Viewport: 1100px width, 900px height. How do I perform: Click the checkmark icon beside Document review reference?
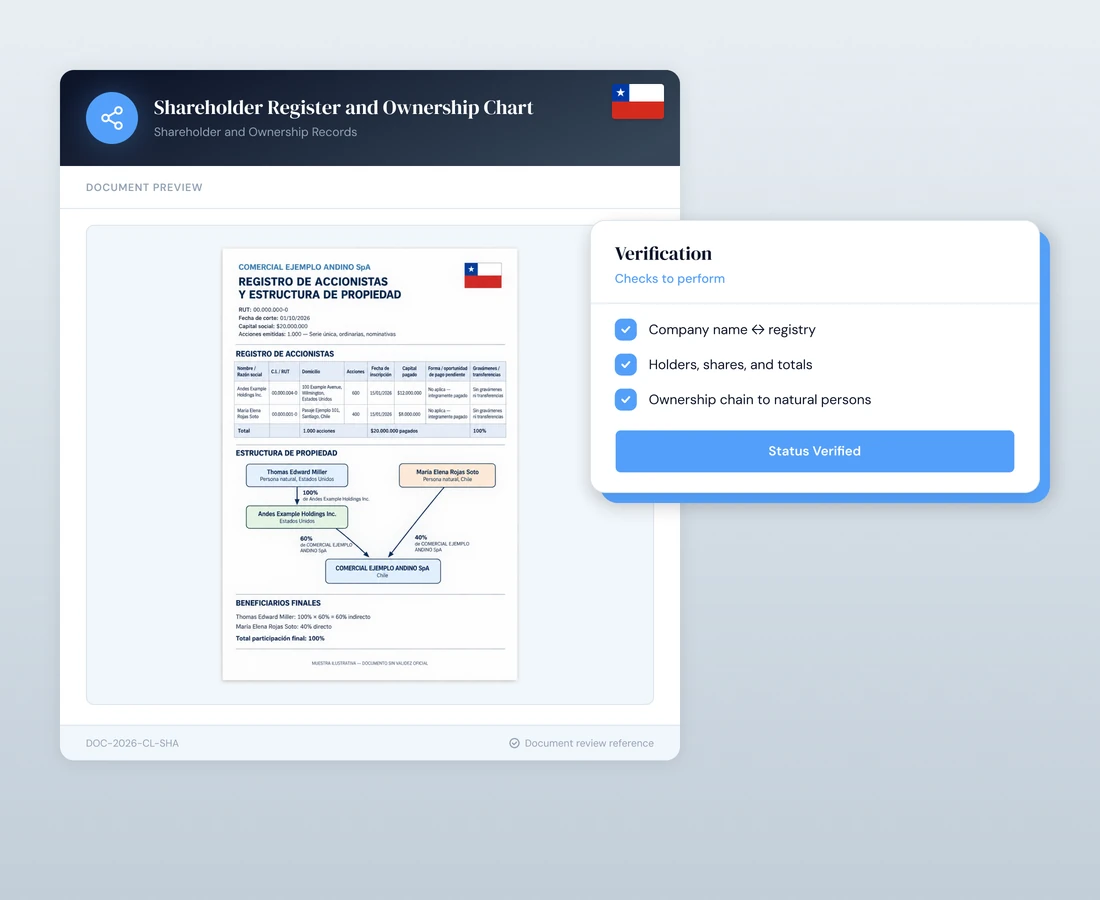pyautogui.click(x=514, y=743)
